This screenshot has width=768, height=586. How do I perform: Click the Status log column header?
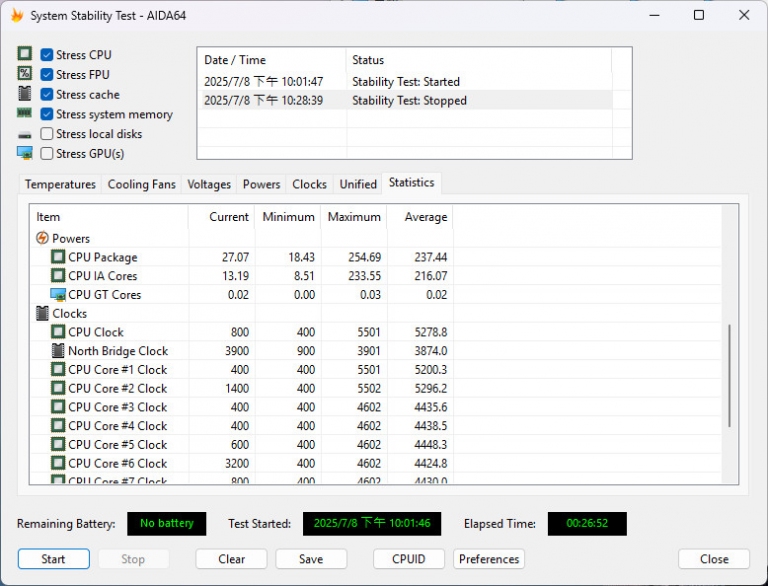click(479, 60)
